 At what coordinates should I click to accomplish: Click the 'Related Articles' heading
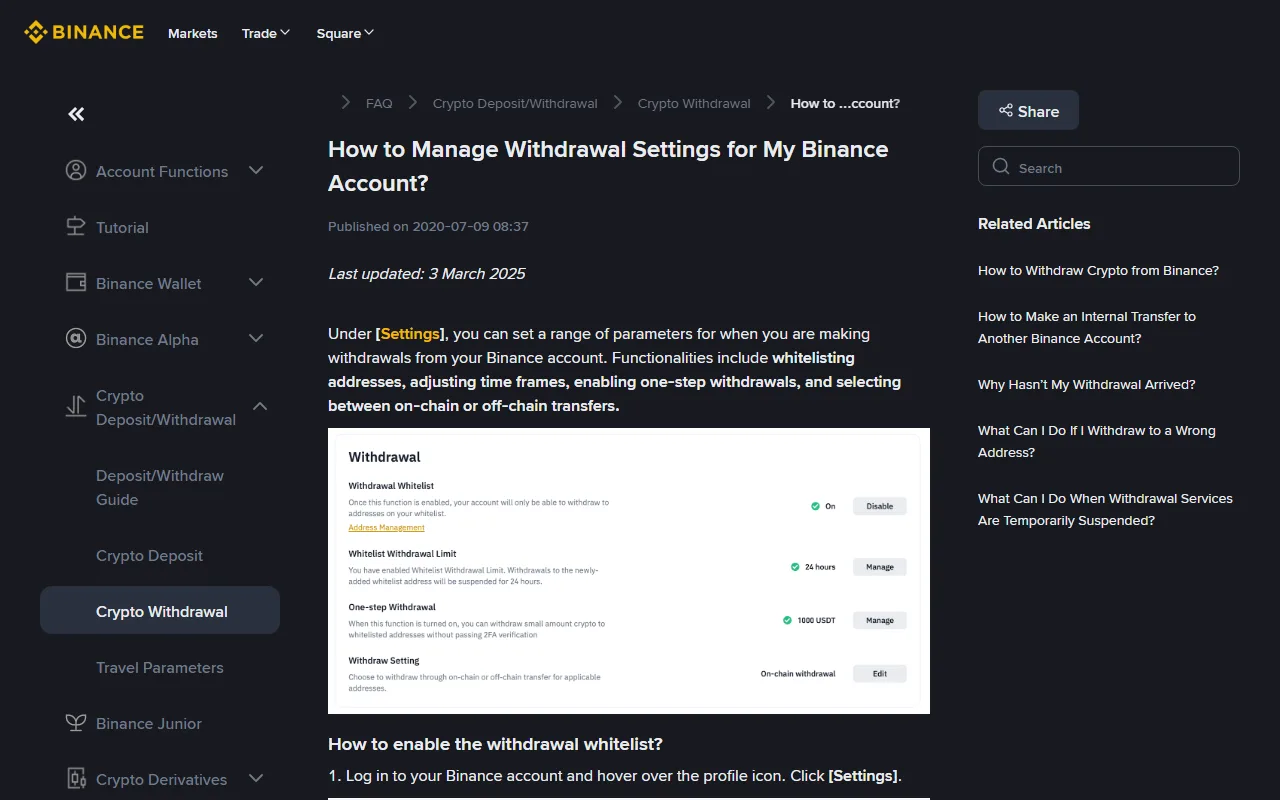coord(1034,223)
